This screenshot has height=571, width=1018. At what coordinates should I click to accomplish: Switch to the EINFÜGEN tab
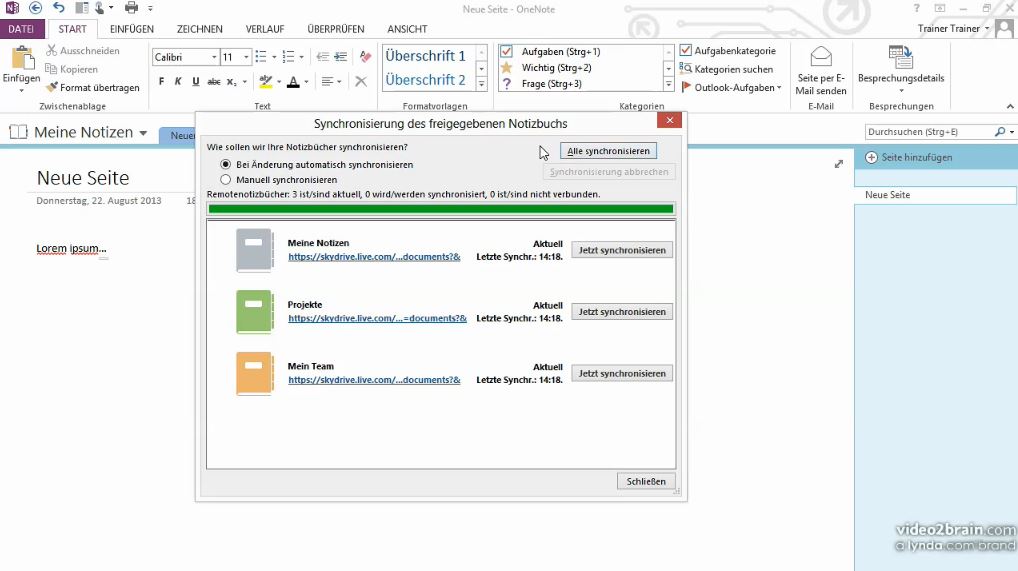tap(132, 29)
